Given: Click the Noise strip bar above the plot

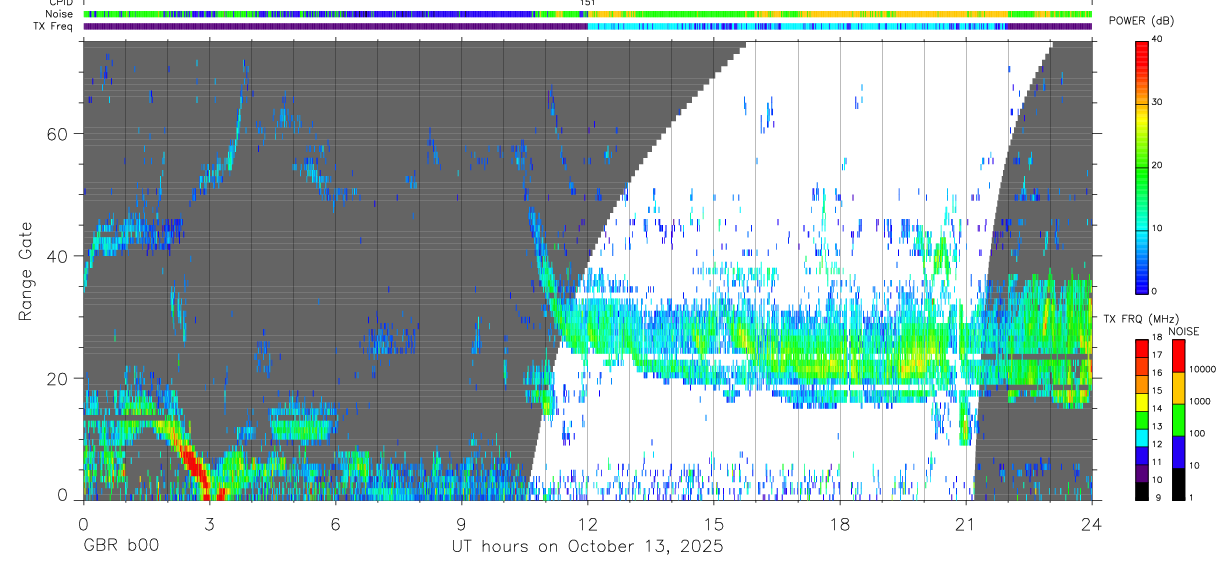Looking at the screenshot, I should pyautogui.click(x=587, y=14).
